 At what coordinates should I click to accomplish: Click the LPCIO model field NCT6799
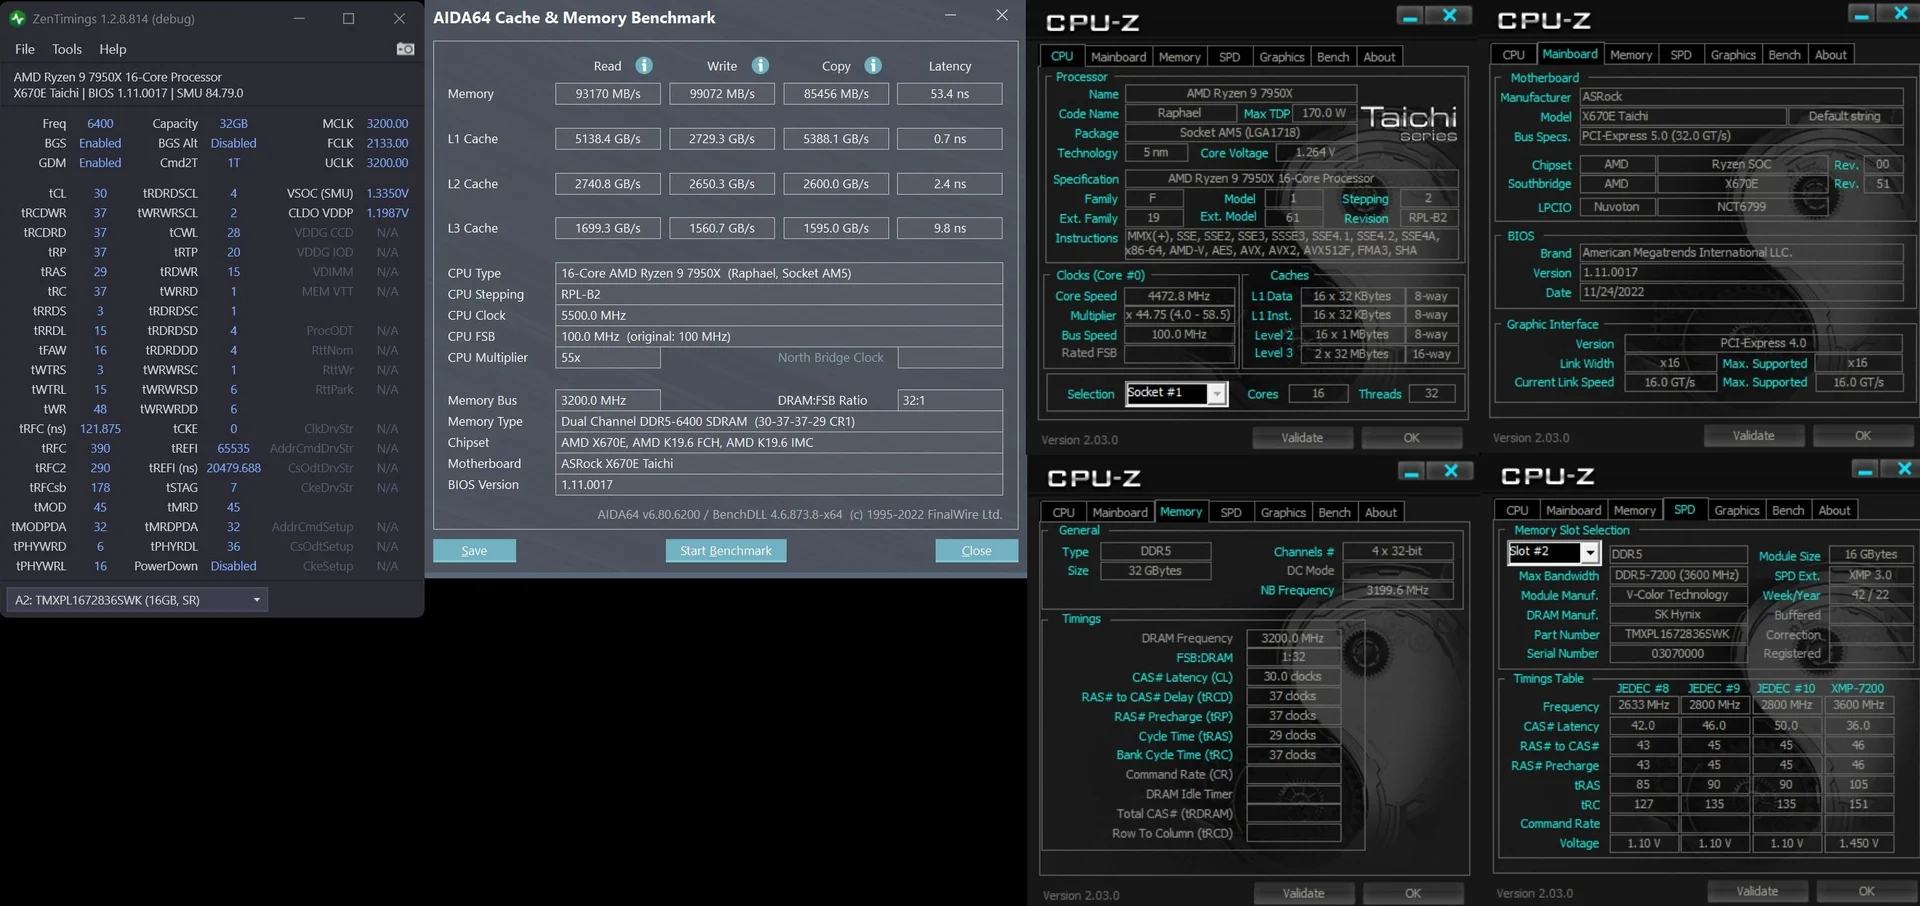[x=1741, y=207]
